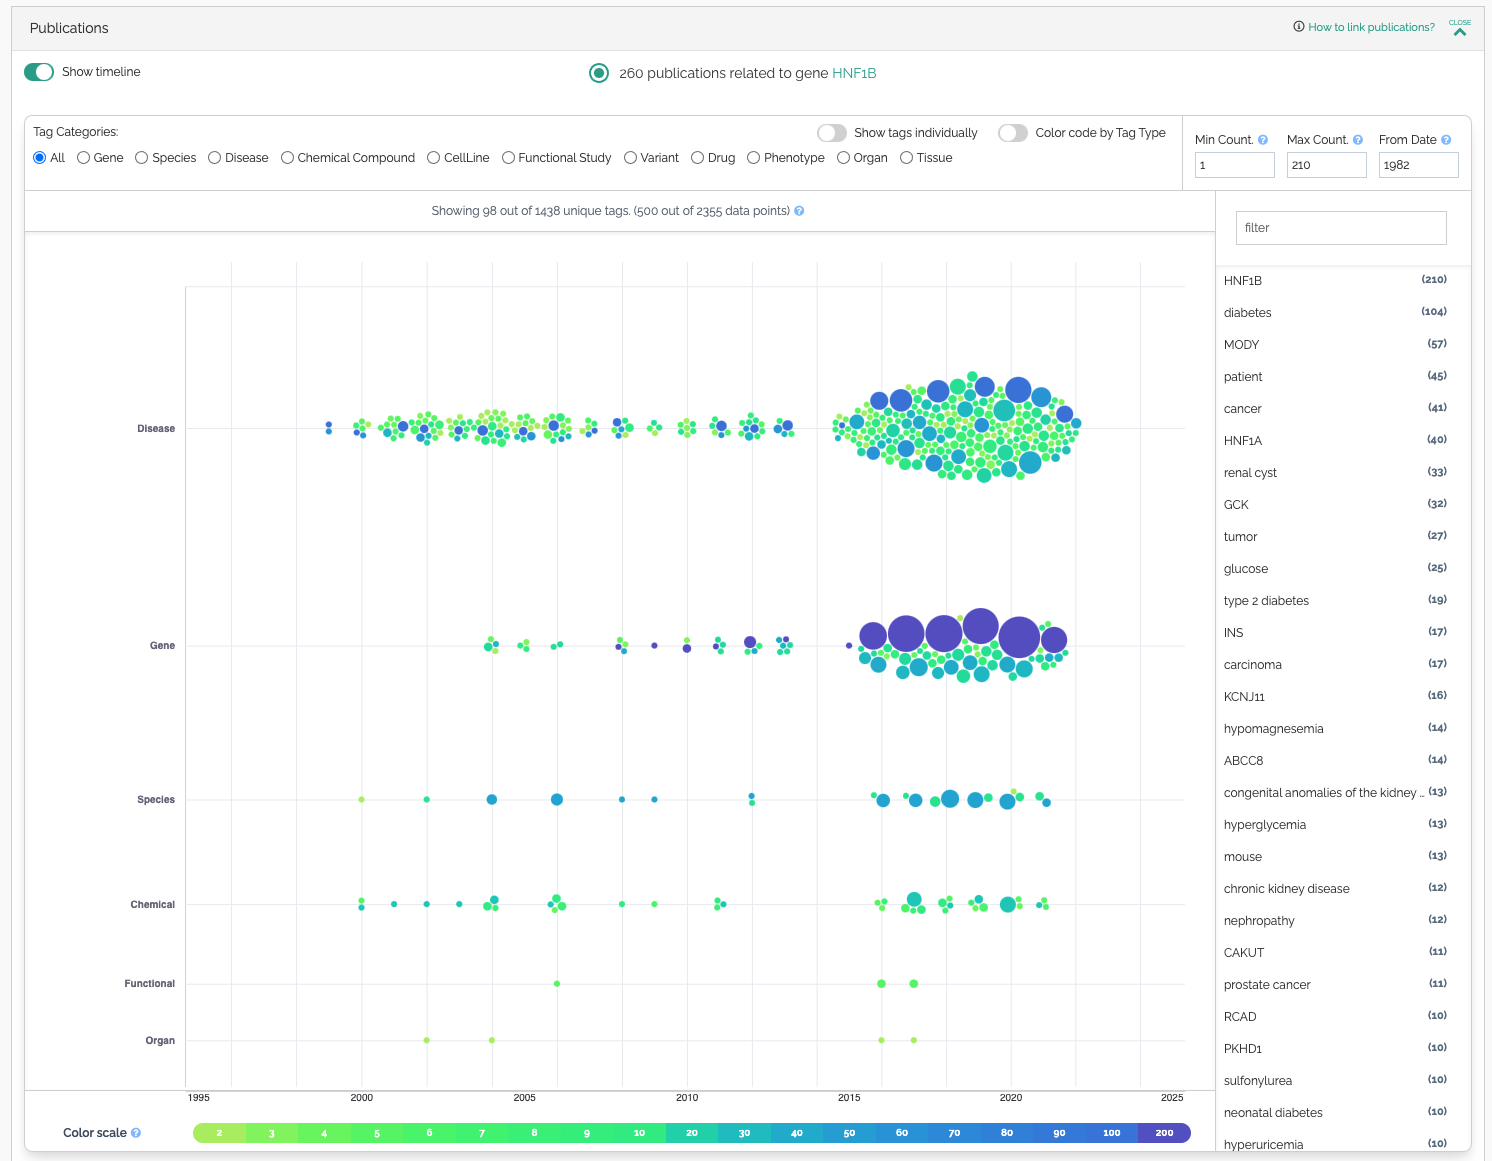Open the HNF1B gene link
This screenshot has width=1492, height=1161.
click(854, 73)
